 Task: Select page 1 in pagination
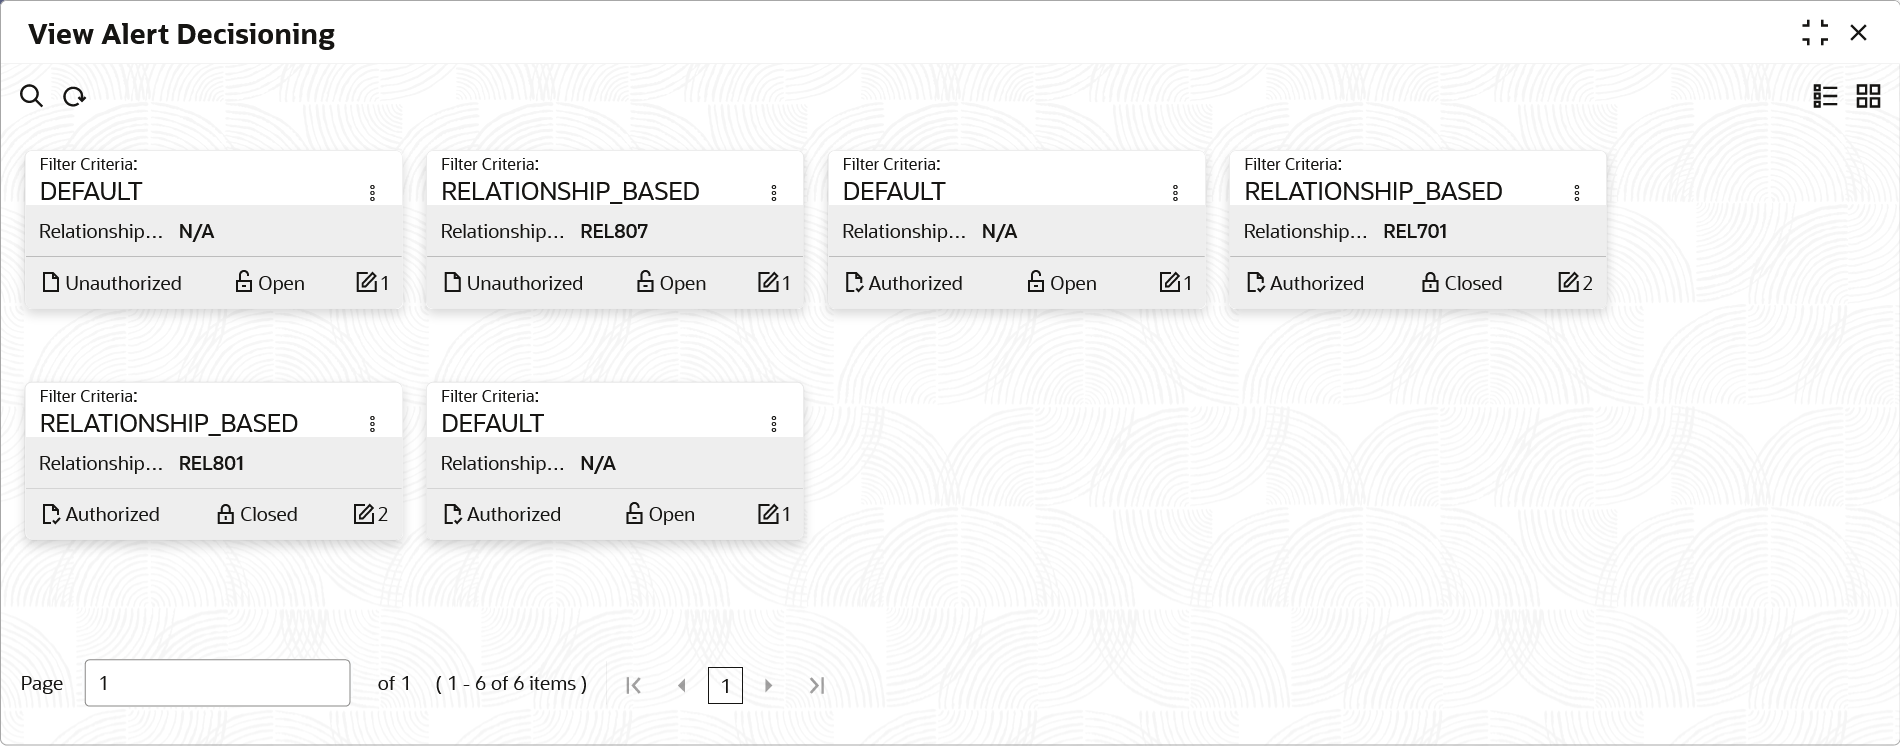(725, 685)
